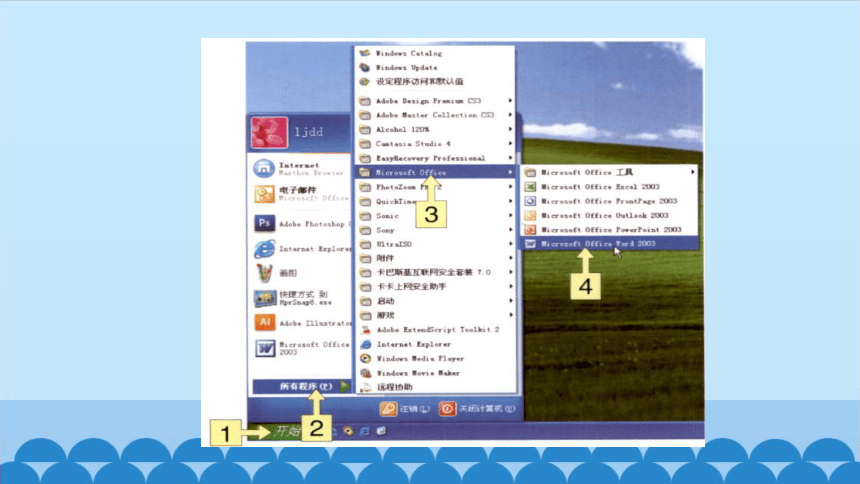Expand the QuickTime program folder
Screen dimensions: 860x484
coord(435,201)
